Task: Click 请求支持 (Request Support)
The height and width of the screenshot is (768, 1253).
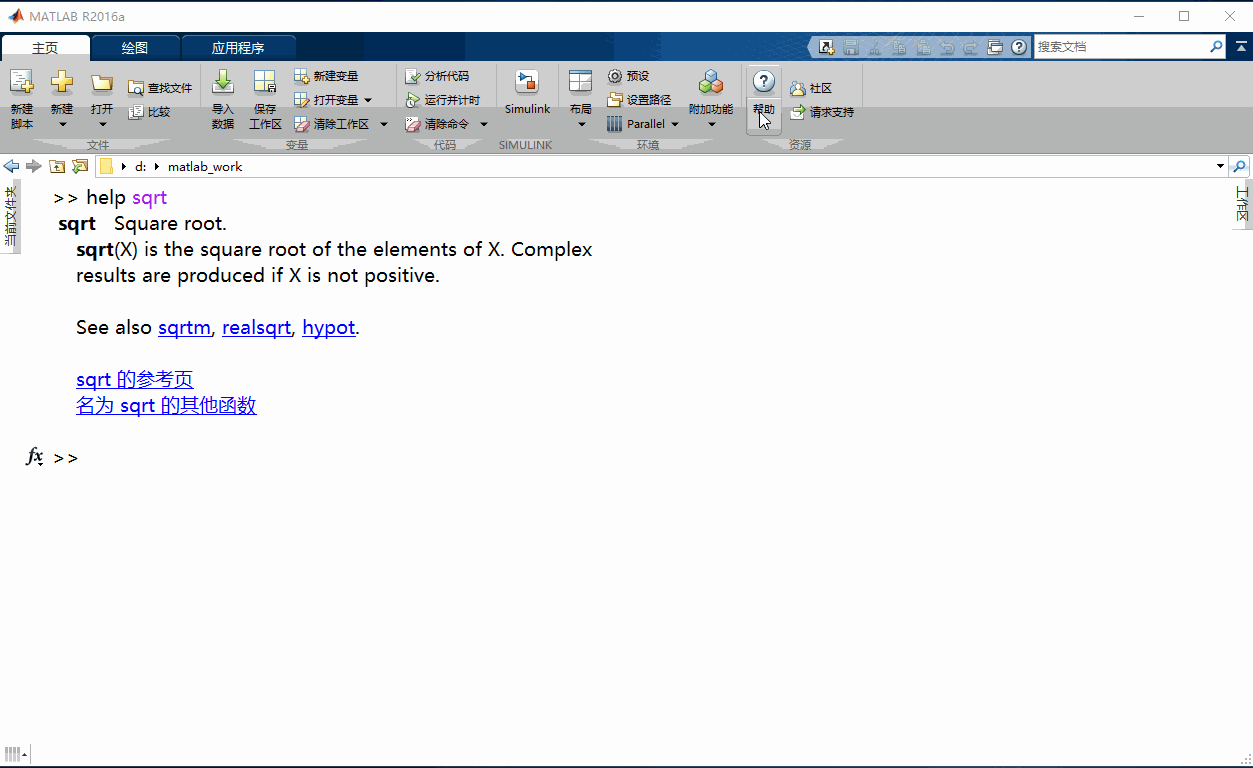Action: click(822, 112)
